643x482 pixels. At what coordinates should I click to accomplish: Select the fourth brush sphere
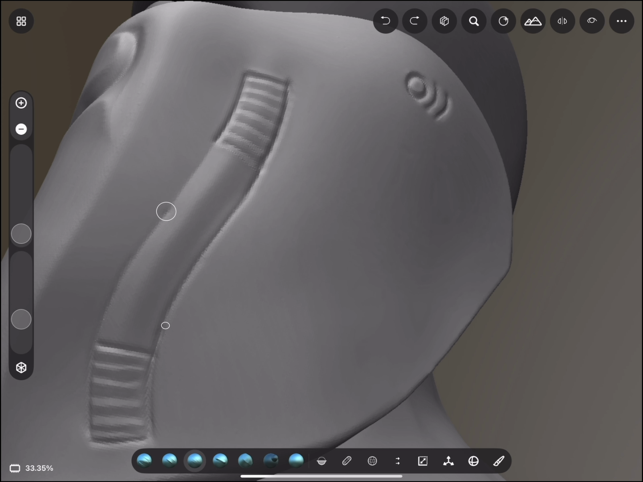[220, 461]
